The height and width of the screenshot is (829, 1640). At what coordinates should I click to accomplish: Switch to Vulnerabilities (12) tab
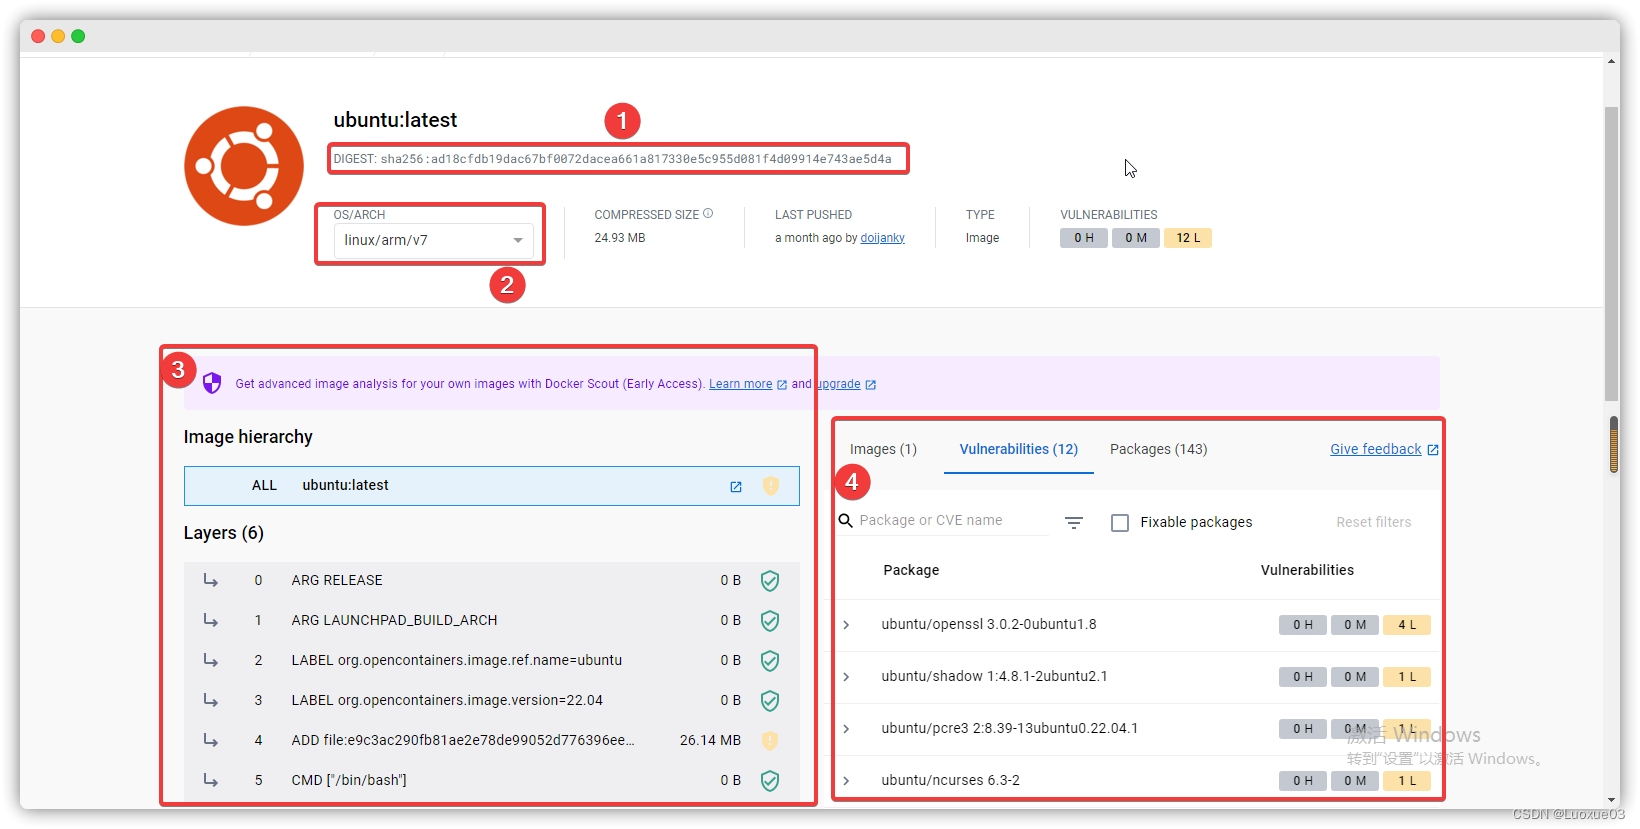coord(1019,450)
